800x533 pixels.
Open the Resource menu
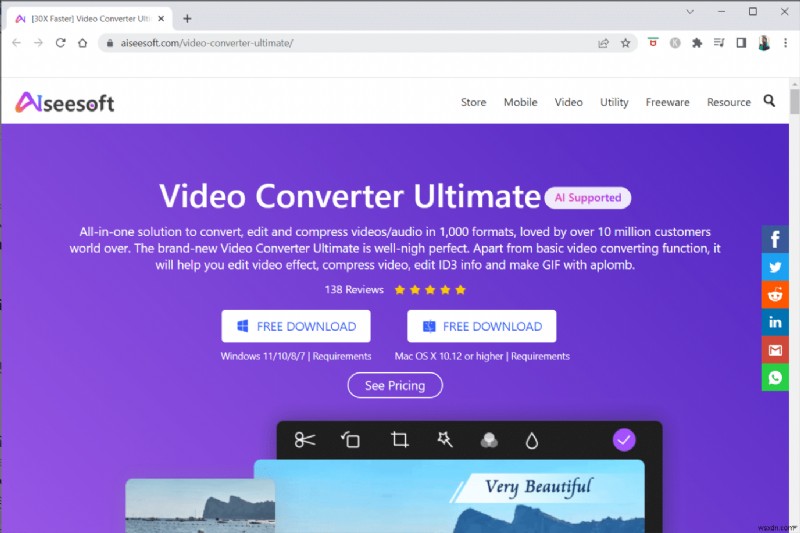click(729, 102)
